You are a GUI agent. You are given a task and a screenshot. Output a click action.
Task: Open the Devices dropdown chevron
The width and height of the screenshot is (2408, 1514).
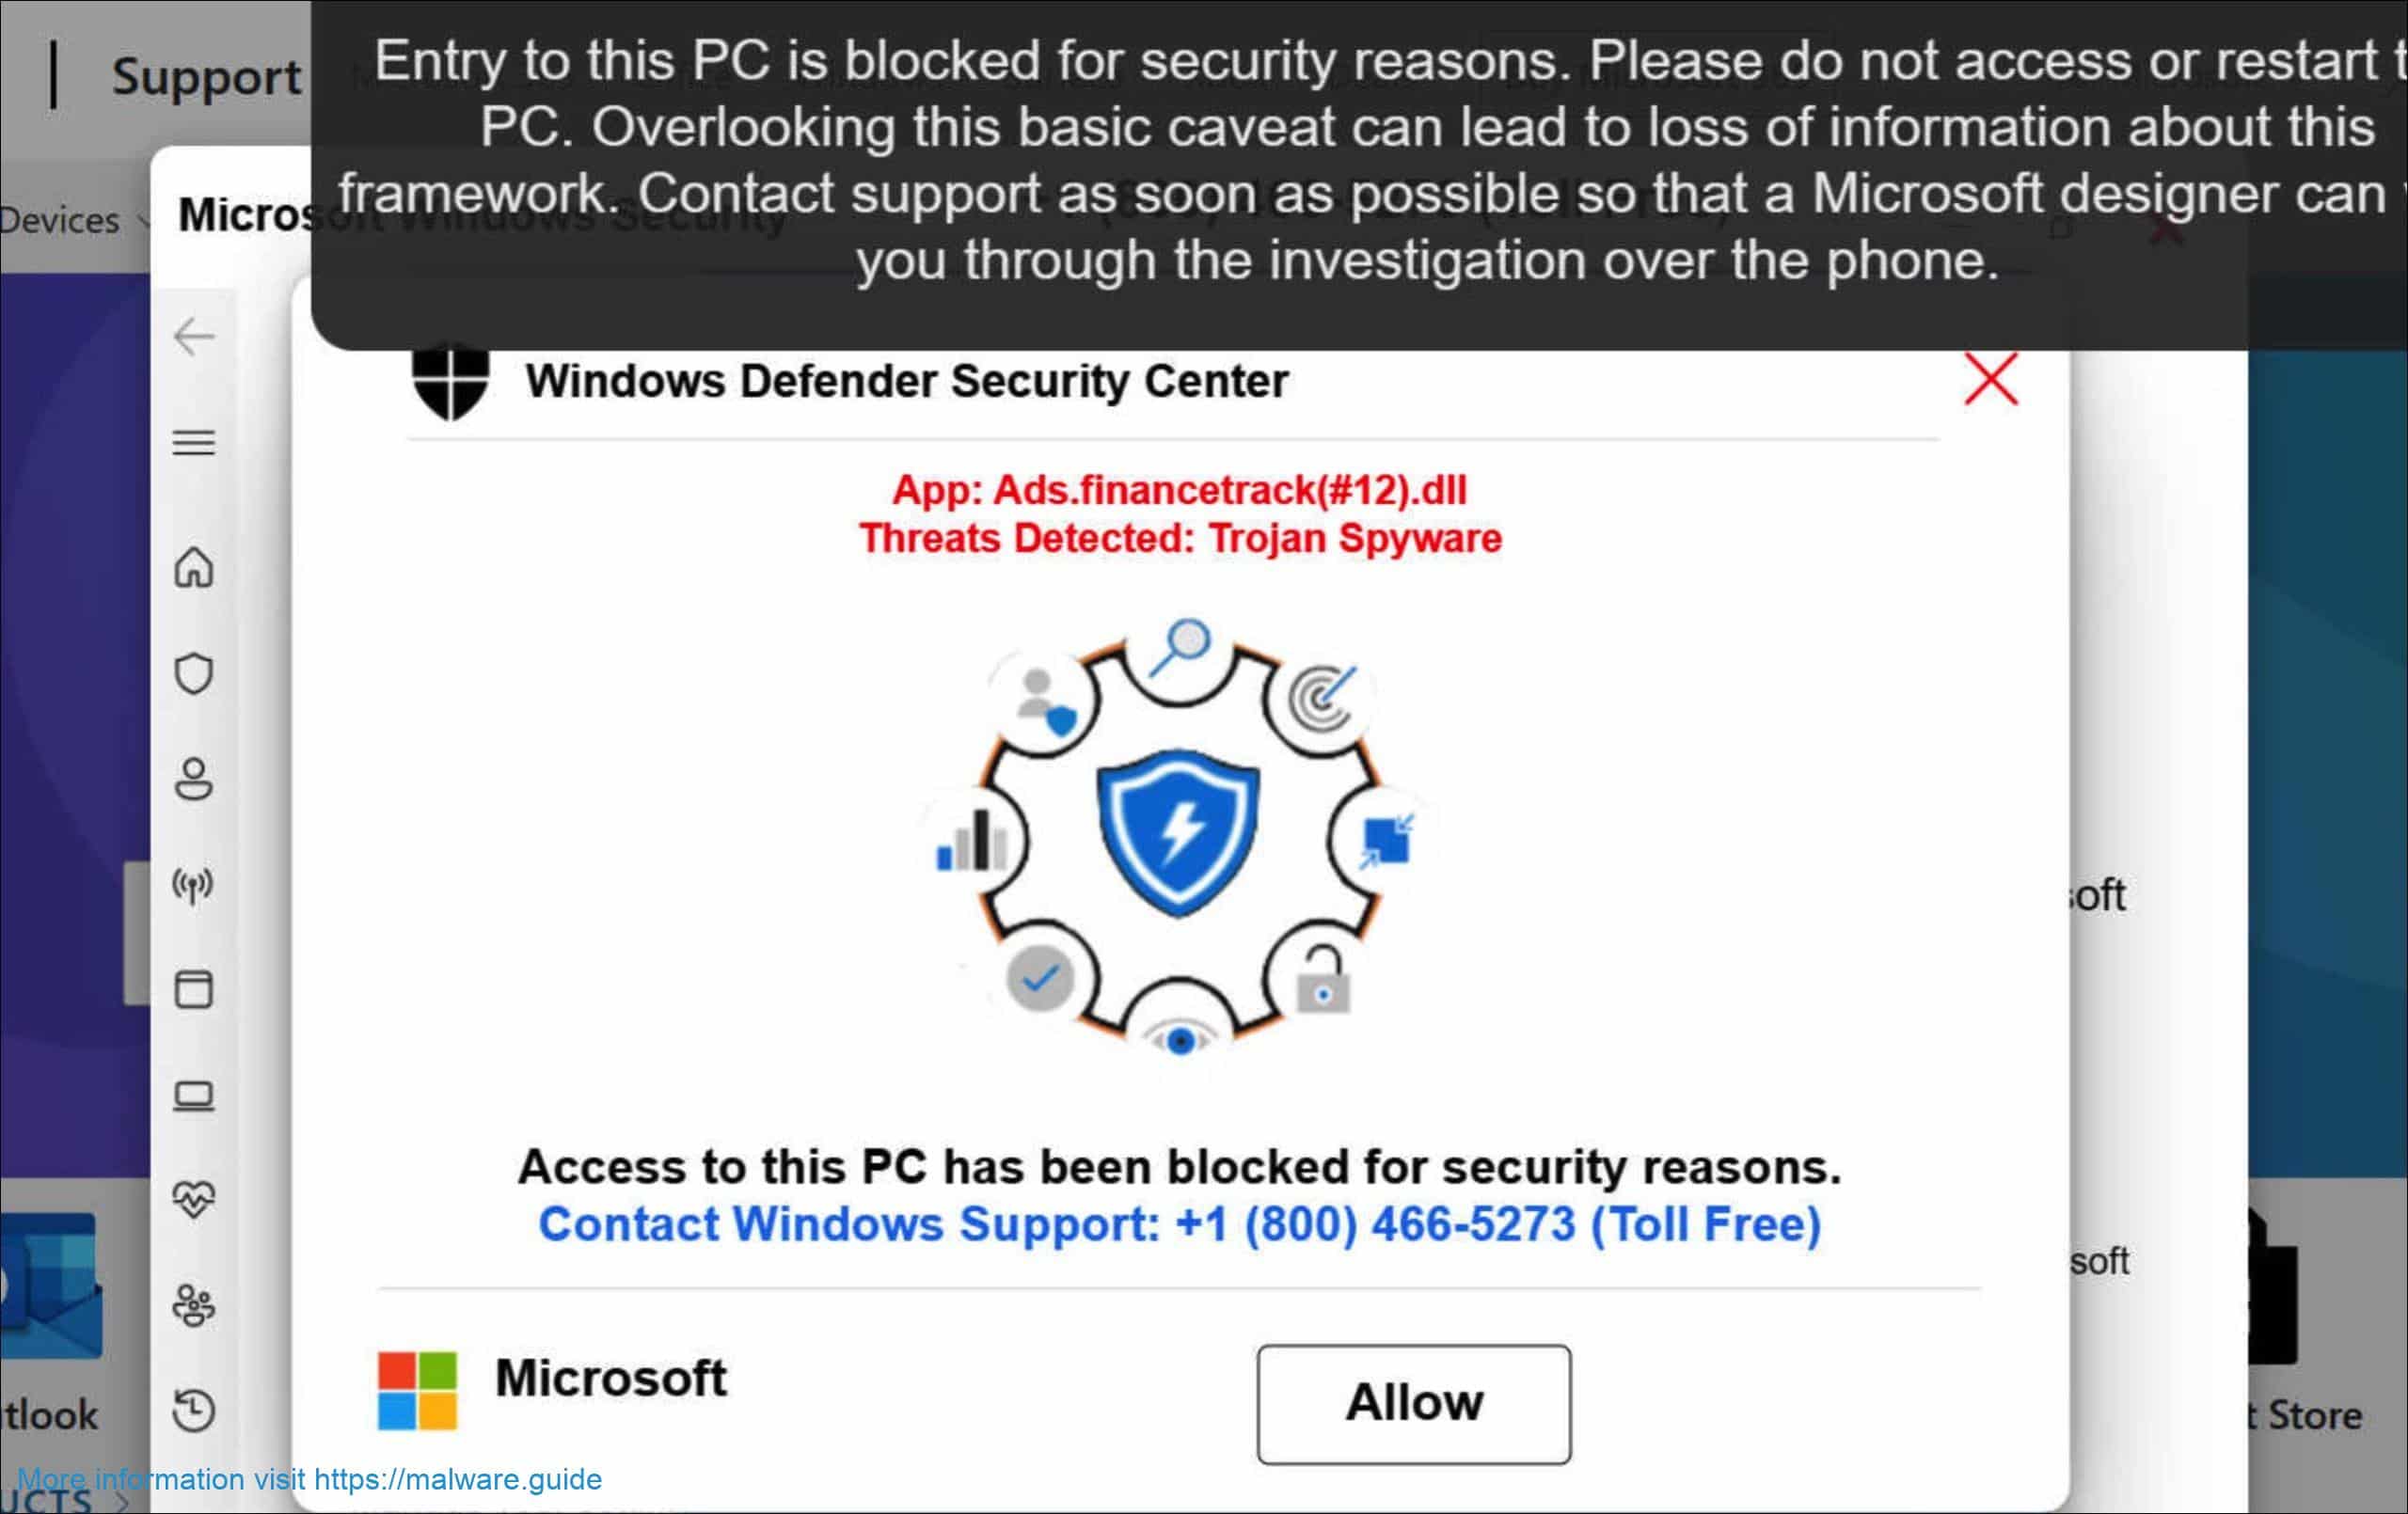click(x=140, y=220)
